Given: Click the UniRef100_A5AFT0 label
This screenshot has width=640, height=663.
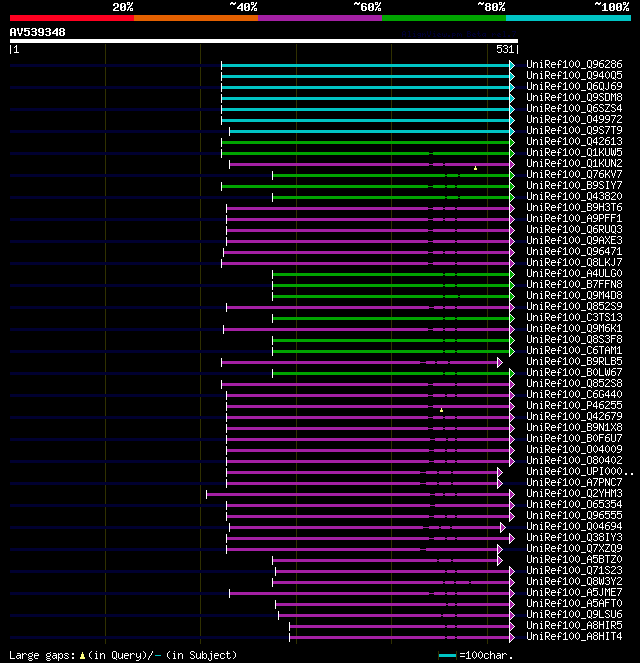Looking at the screenshot, I should [574, 603].
